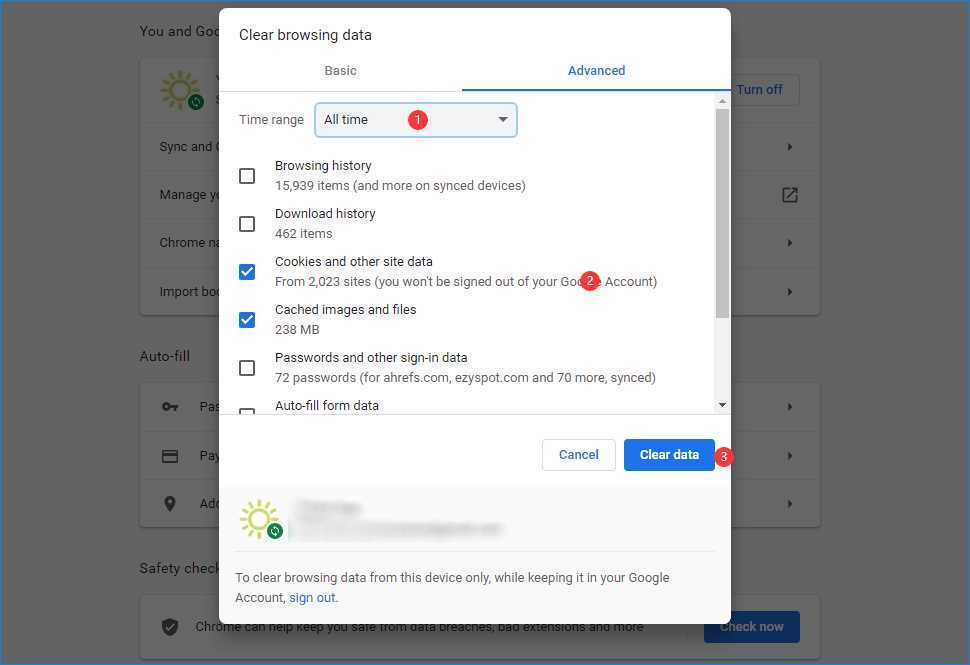970x665 pixels.
Task: Click the payment methods card icon
Action: 170,456
